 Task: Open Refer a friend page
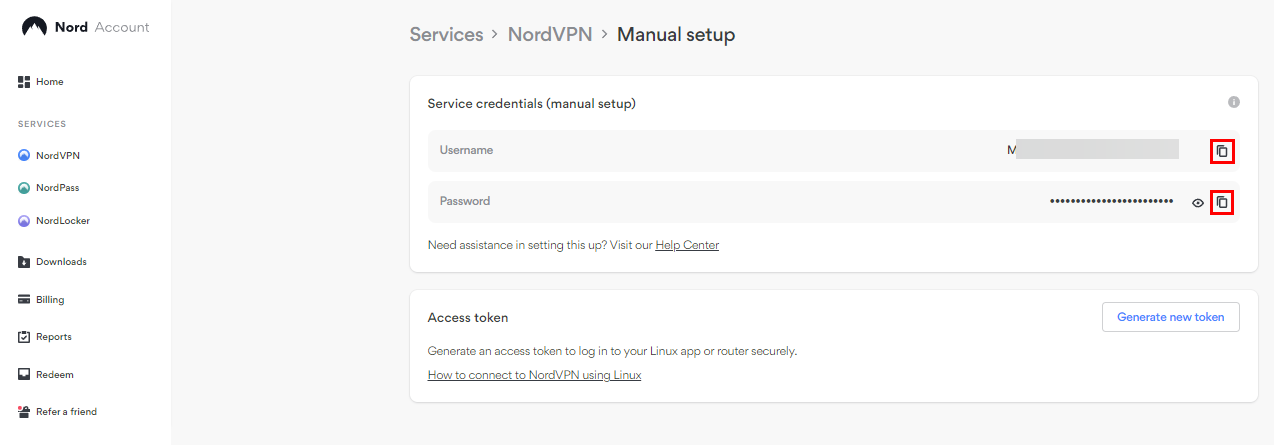tap(66, 412)
